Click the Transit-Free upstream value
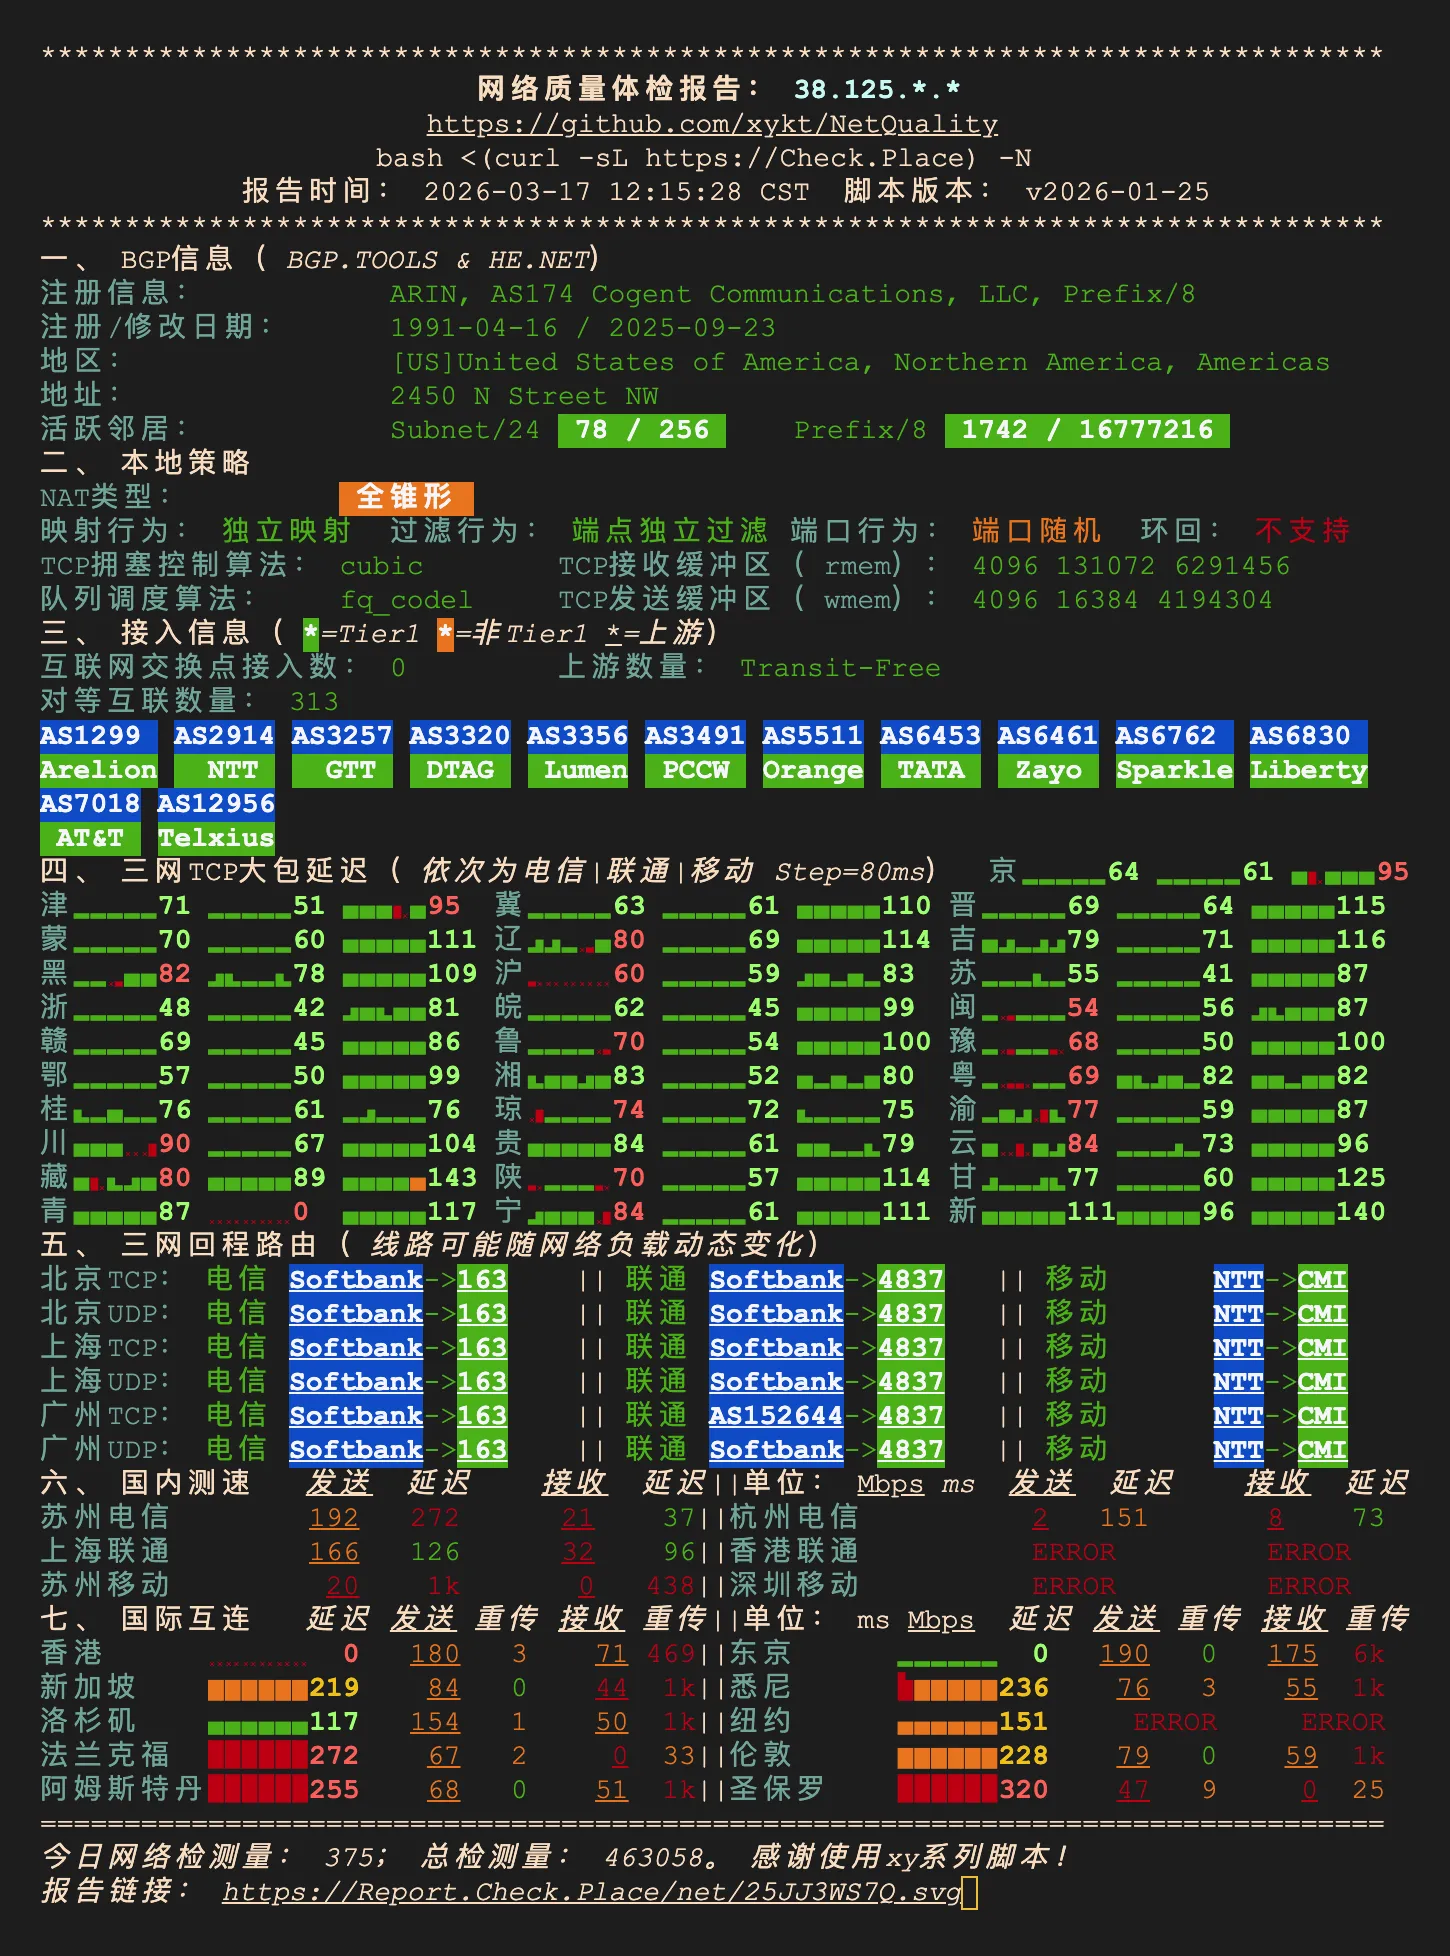Screen dimensions: 1450x1956 840,668
